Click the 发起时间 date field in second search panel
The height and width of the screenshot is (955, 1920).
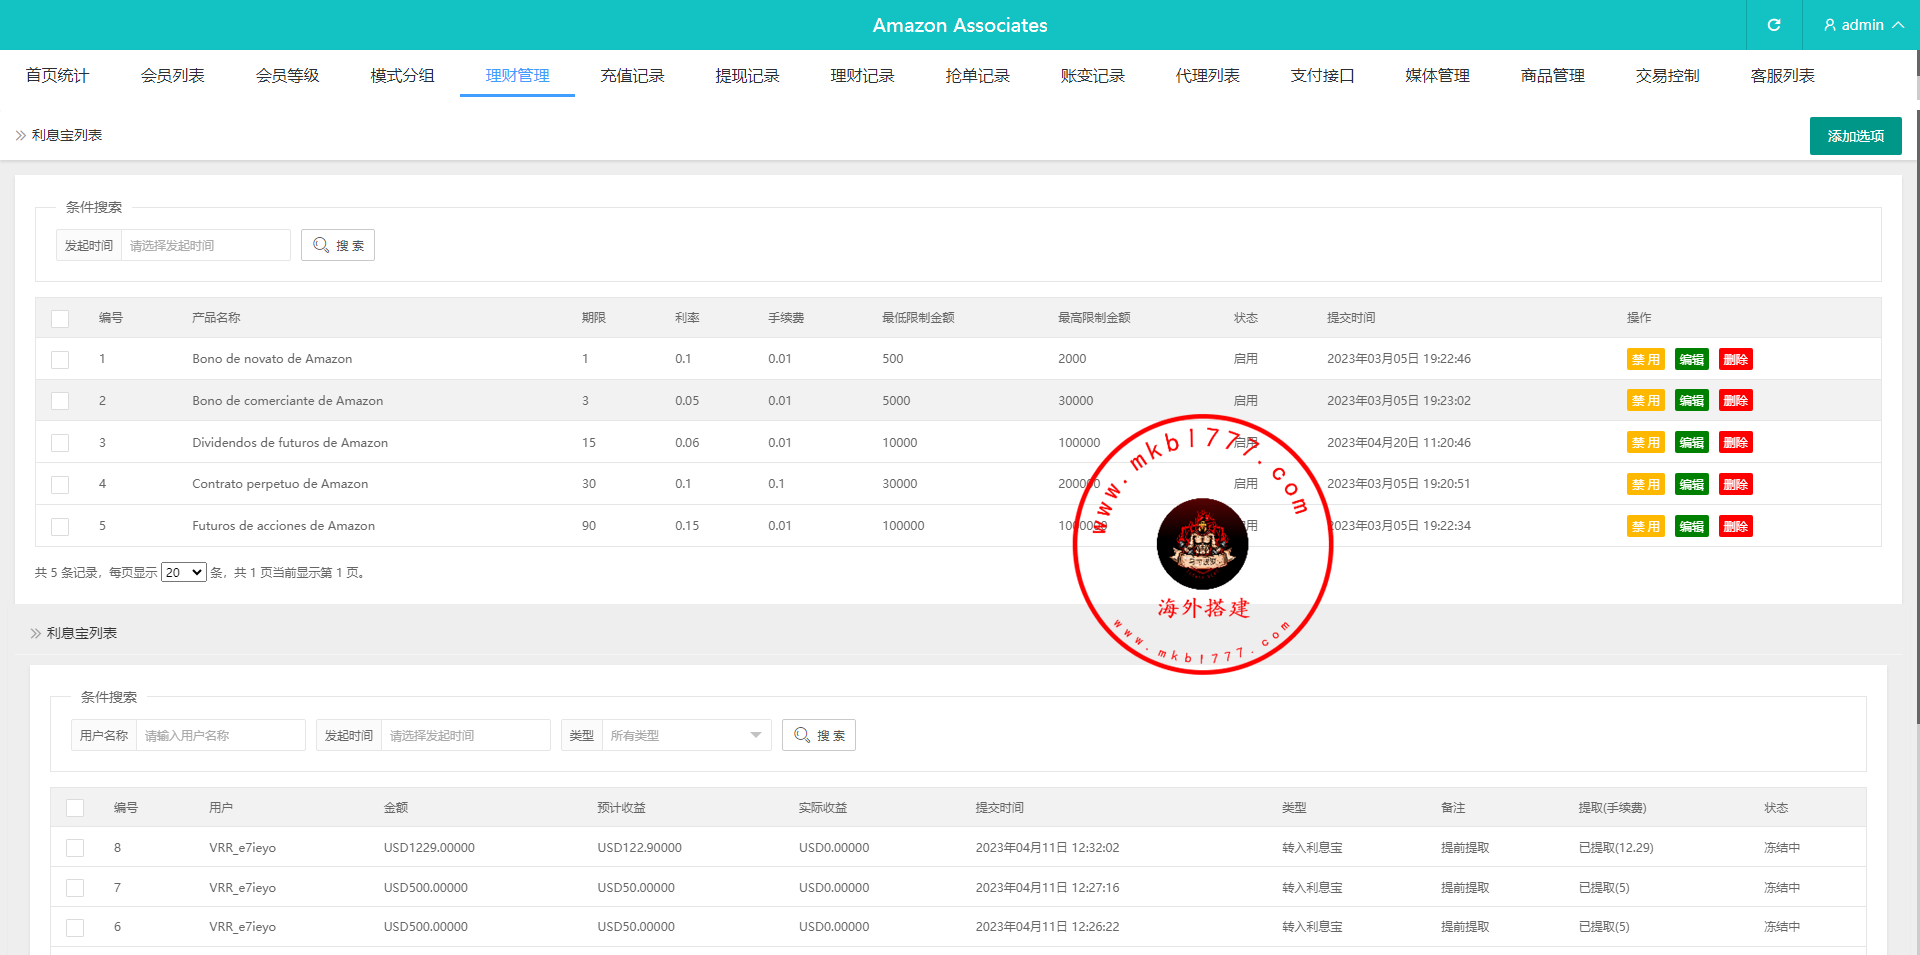coord(465,735)
